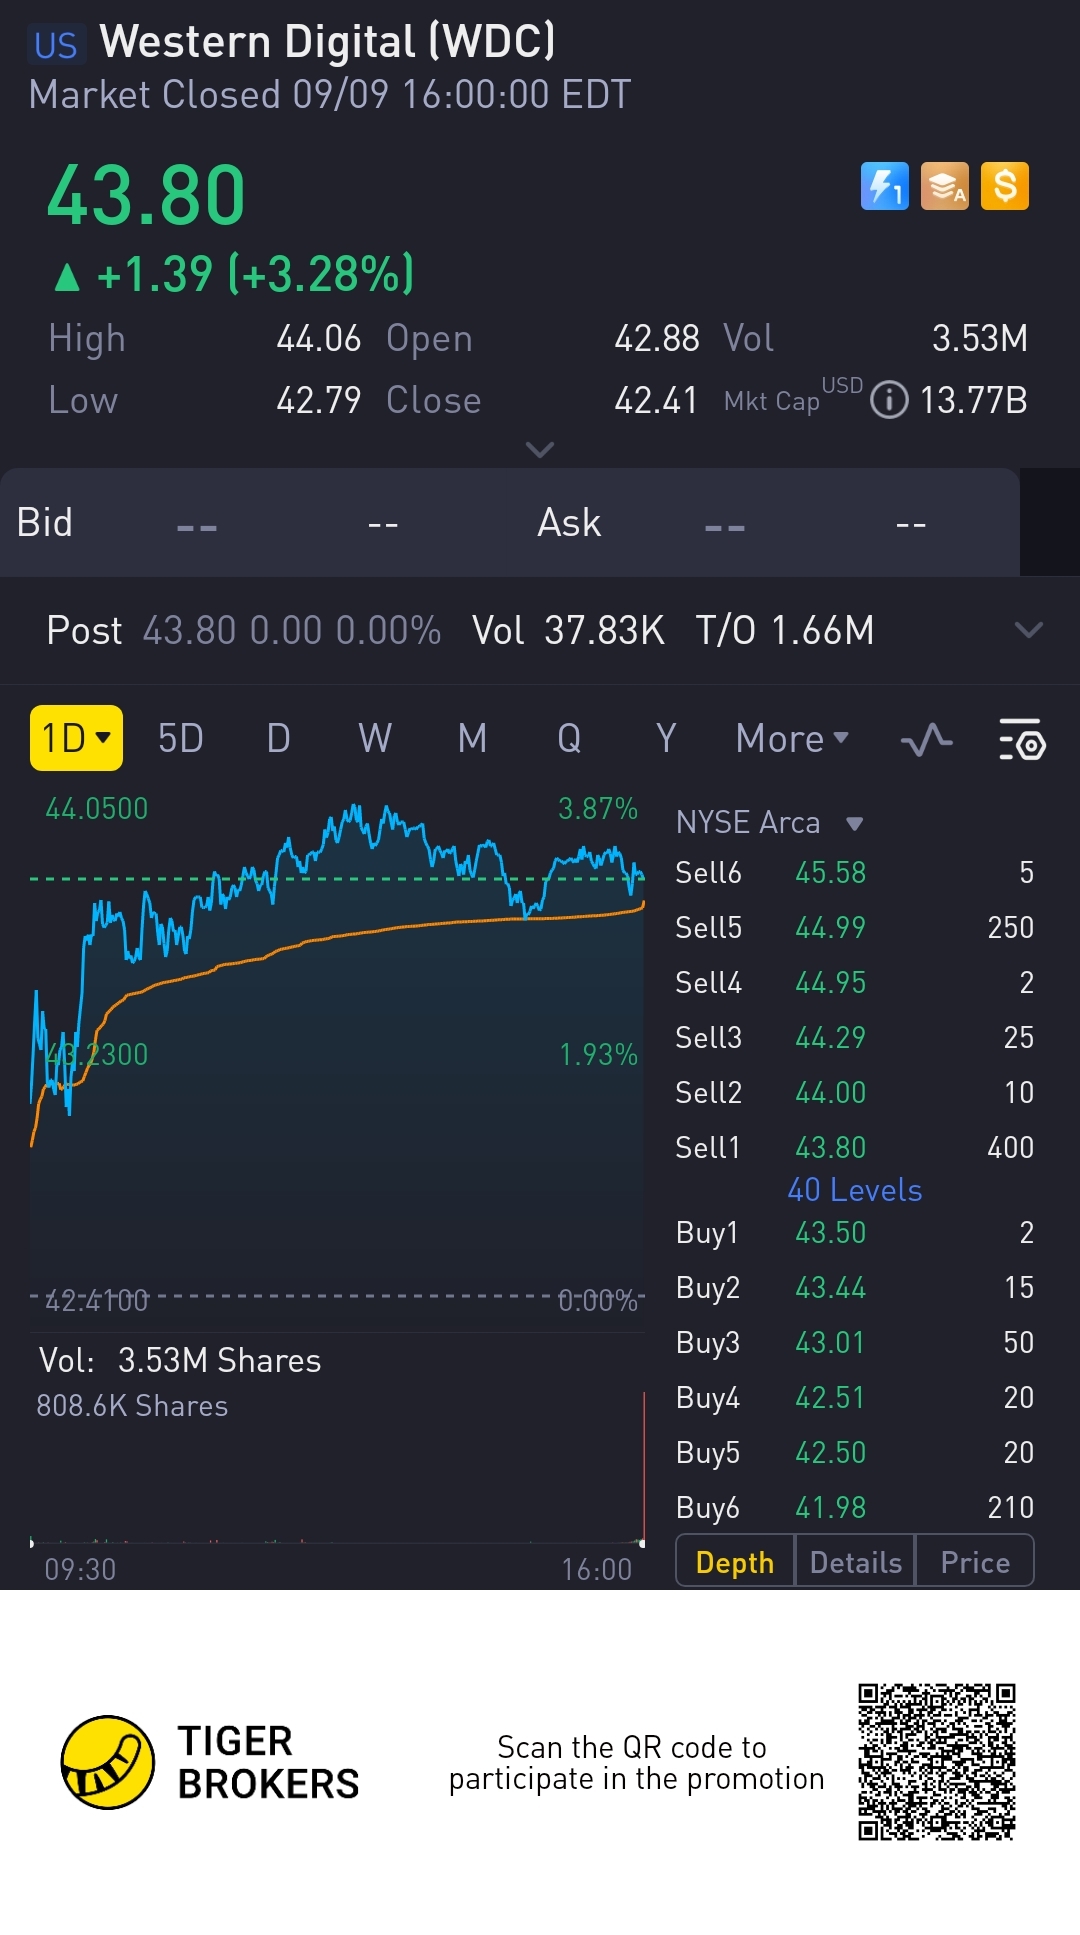Viewport: 1080px width, 1935px height.
Task: Expand the quote details chevron
Action: tap(540, 449)
